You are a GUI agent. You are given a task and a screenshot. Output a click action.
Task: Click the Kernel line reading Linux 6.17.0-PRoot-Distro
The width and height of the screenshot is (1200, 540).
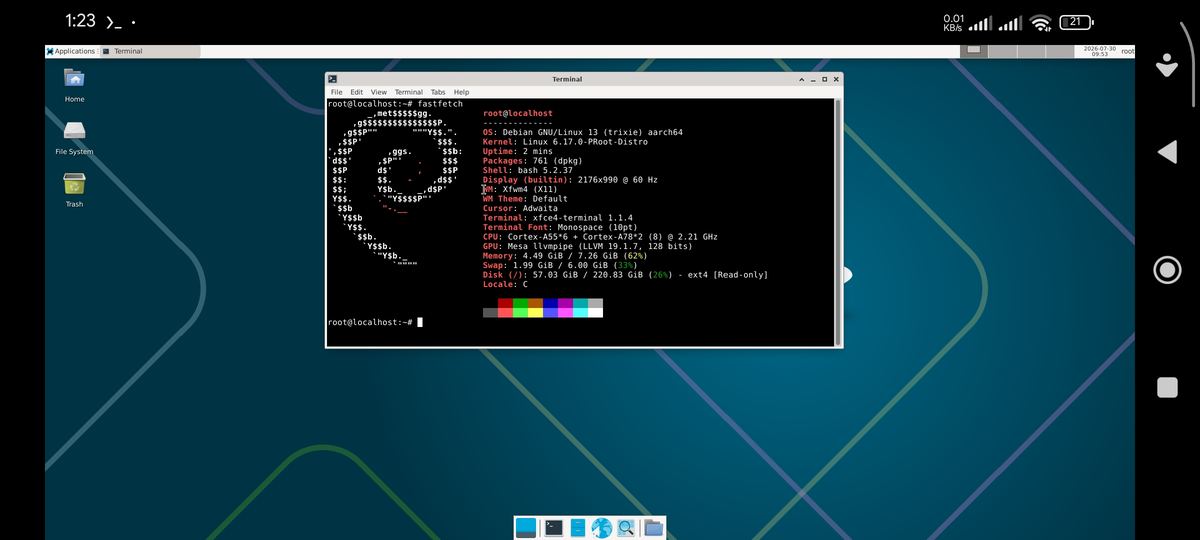pyautogui.click(x=565, y=142)
